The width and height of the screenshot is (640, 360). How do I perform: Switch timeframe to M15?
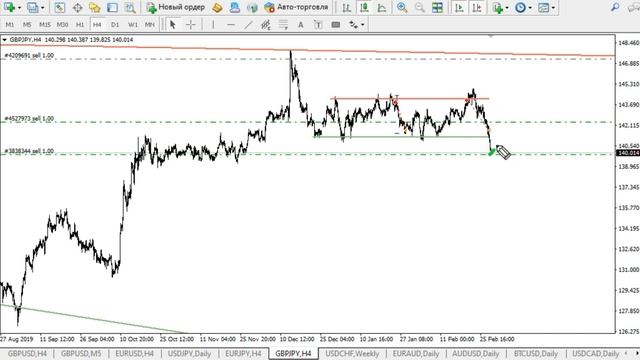point(44,25)
